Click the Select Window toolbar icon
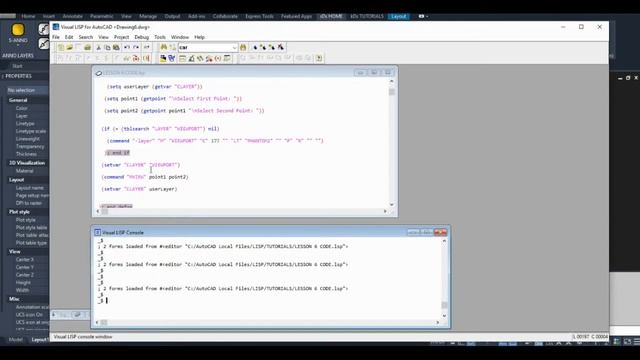 click(171, 58)
